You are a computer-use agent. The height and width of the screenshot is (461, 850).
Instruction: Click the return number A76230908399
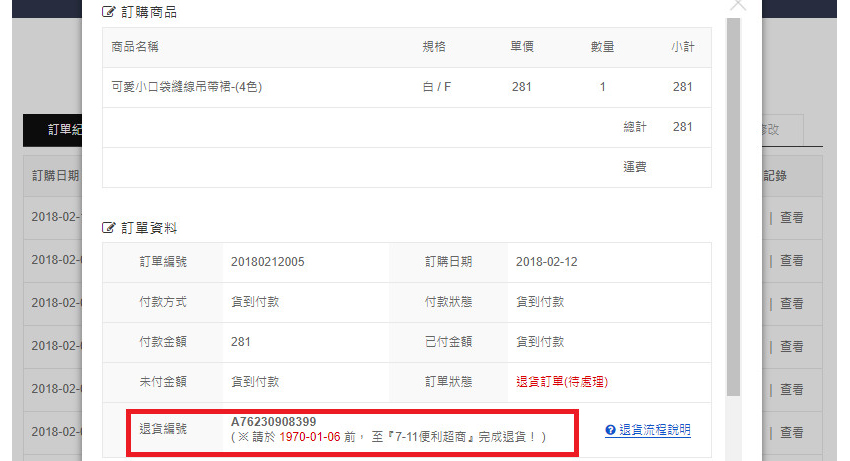[x=273, y=422]
